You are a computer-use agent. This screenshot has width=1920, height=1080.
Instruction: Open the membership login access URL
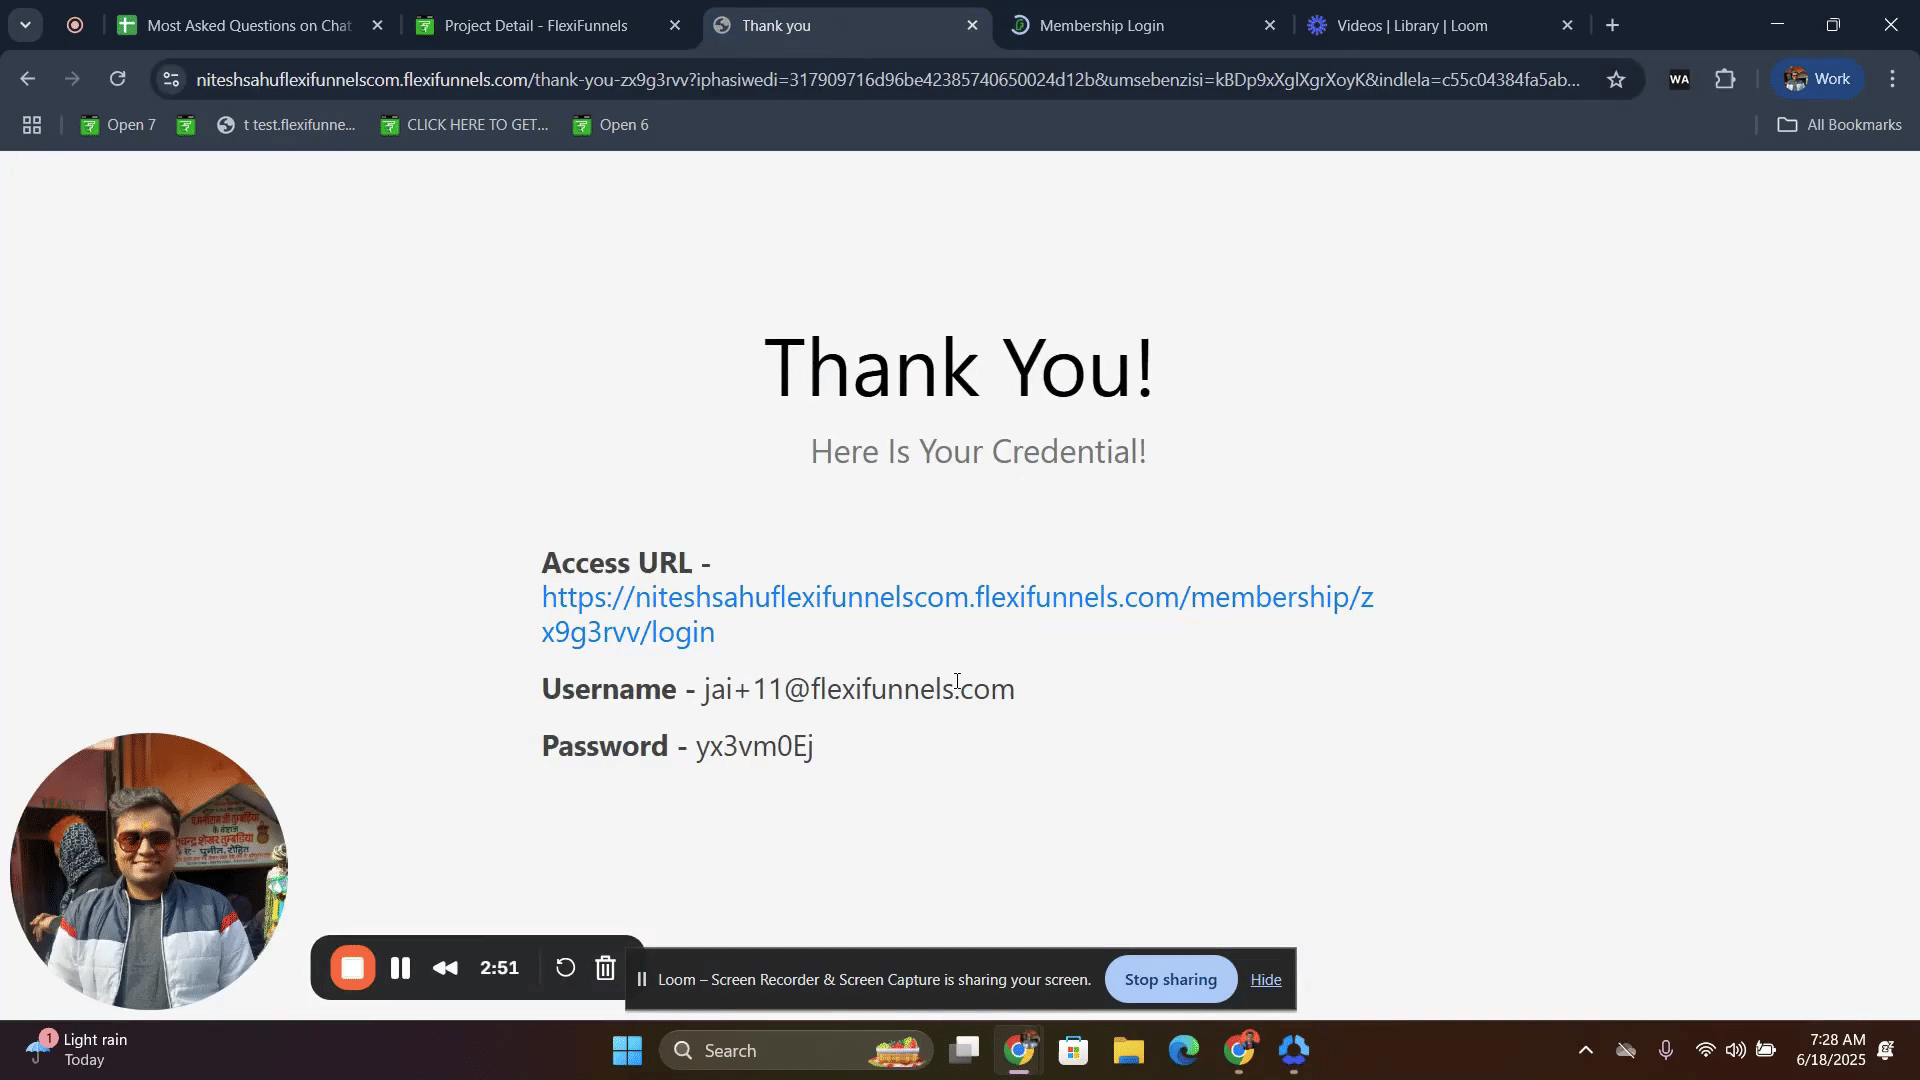point(956,598)
